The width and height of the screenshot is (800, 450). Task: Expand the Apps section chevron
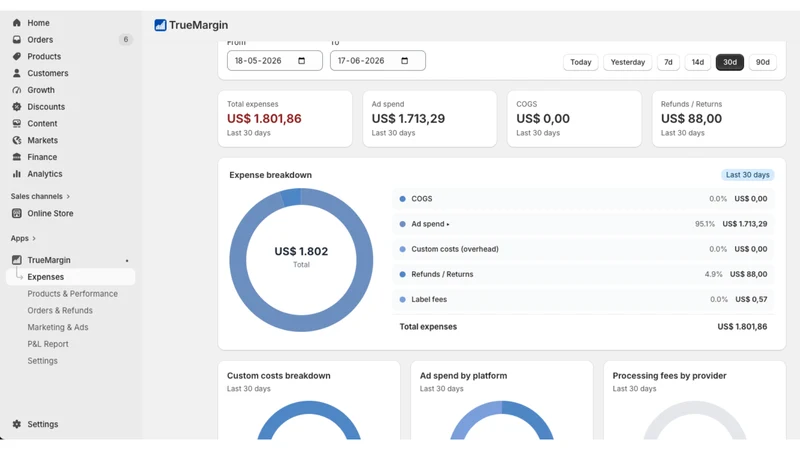click(34, 238)
